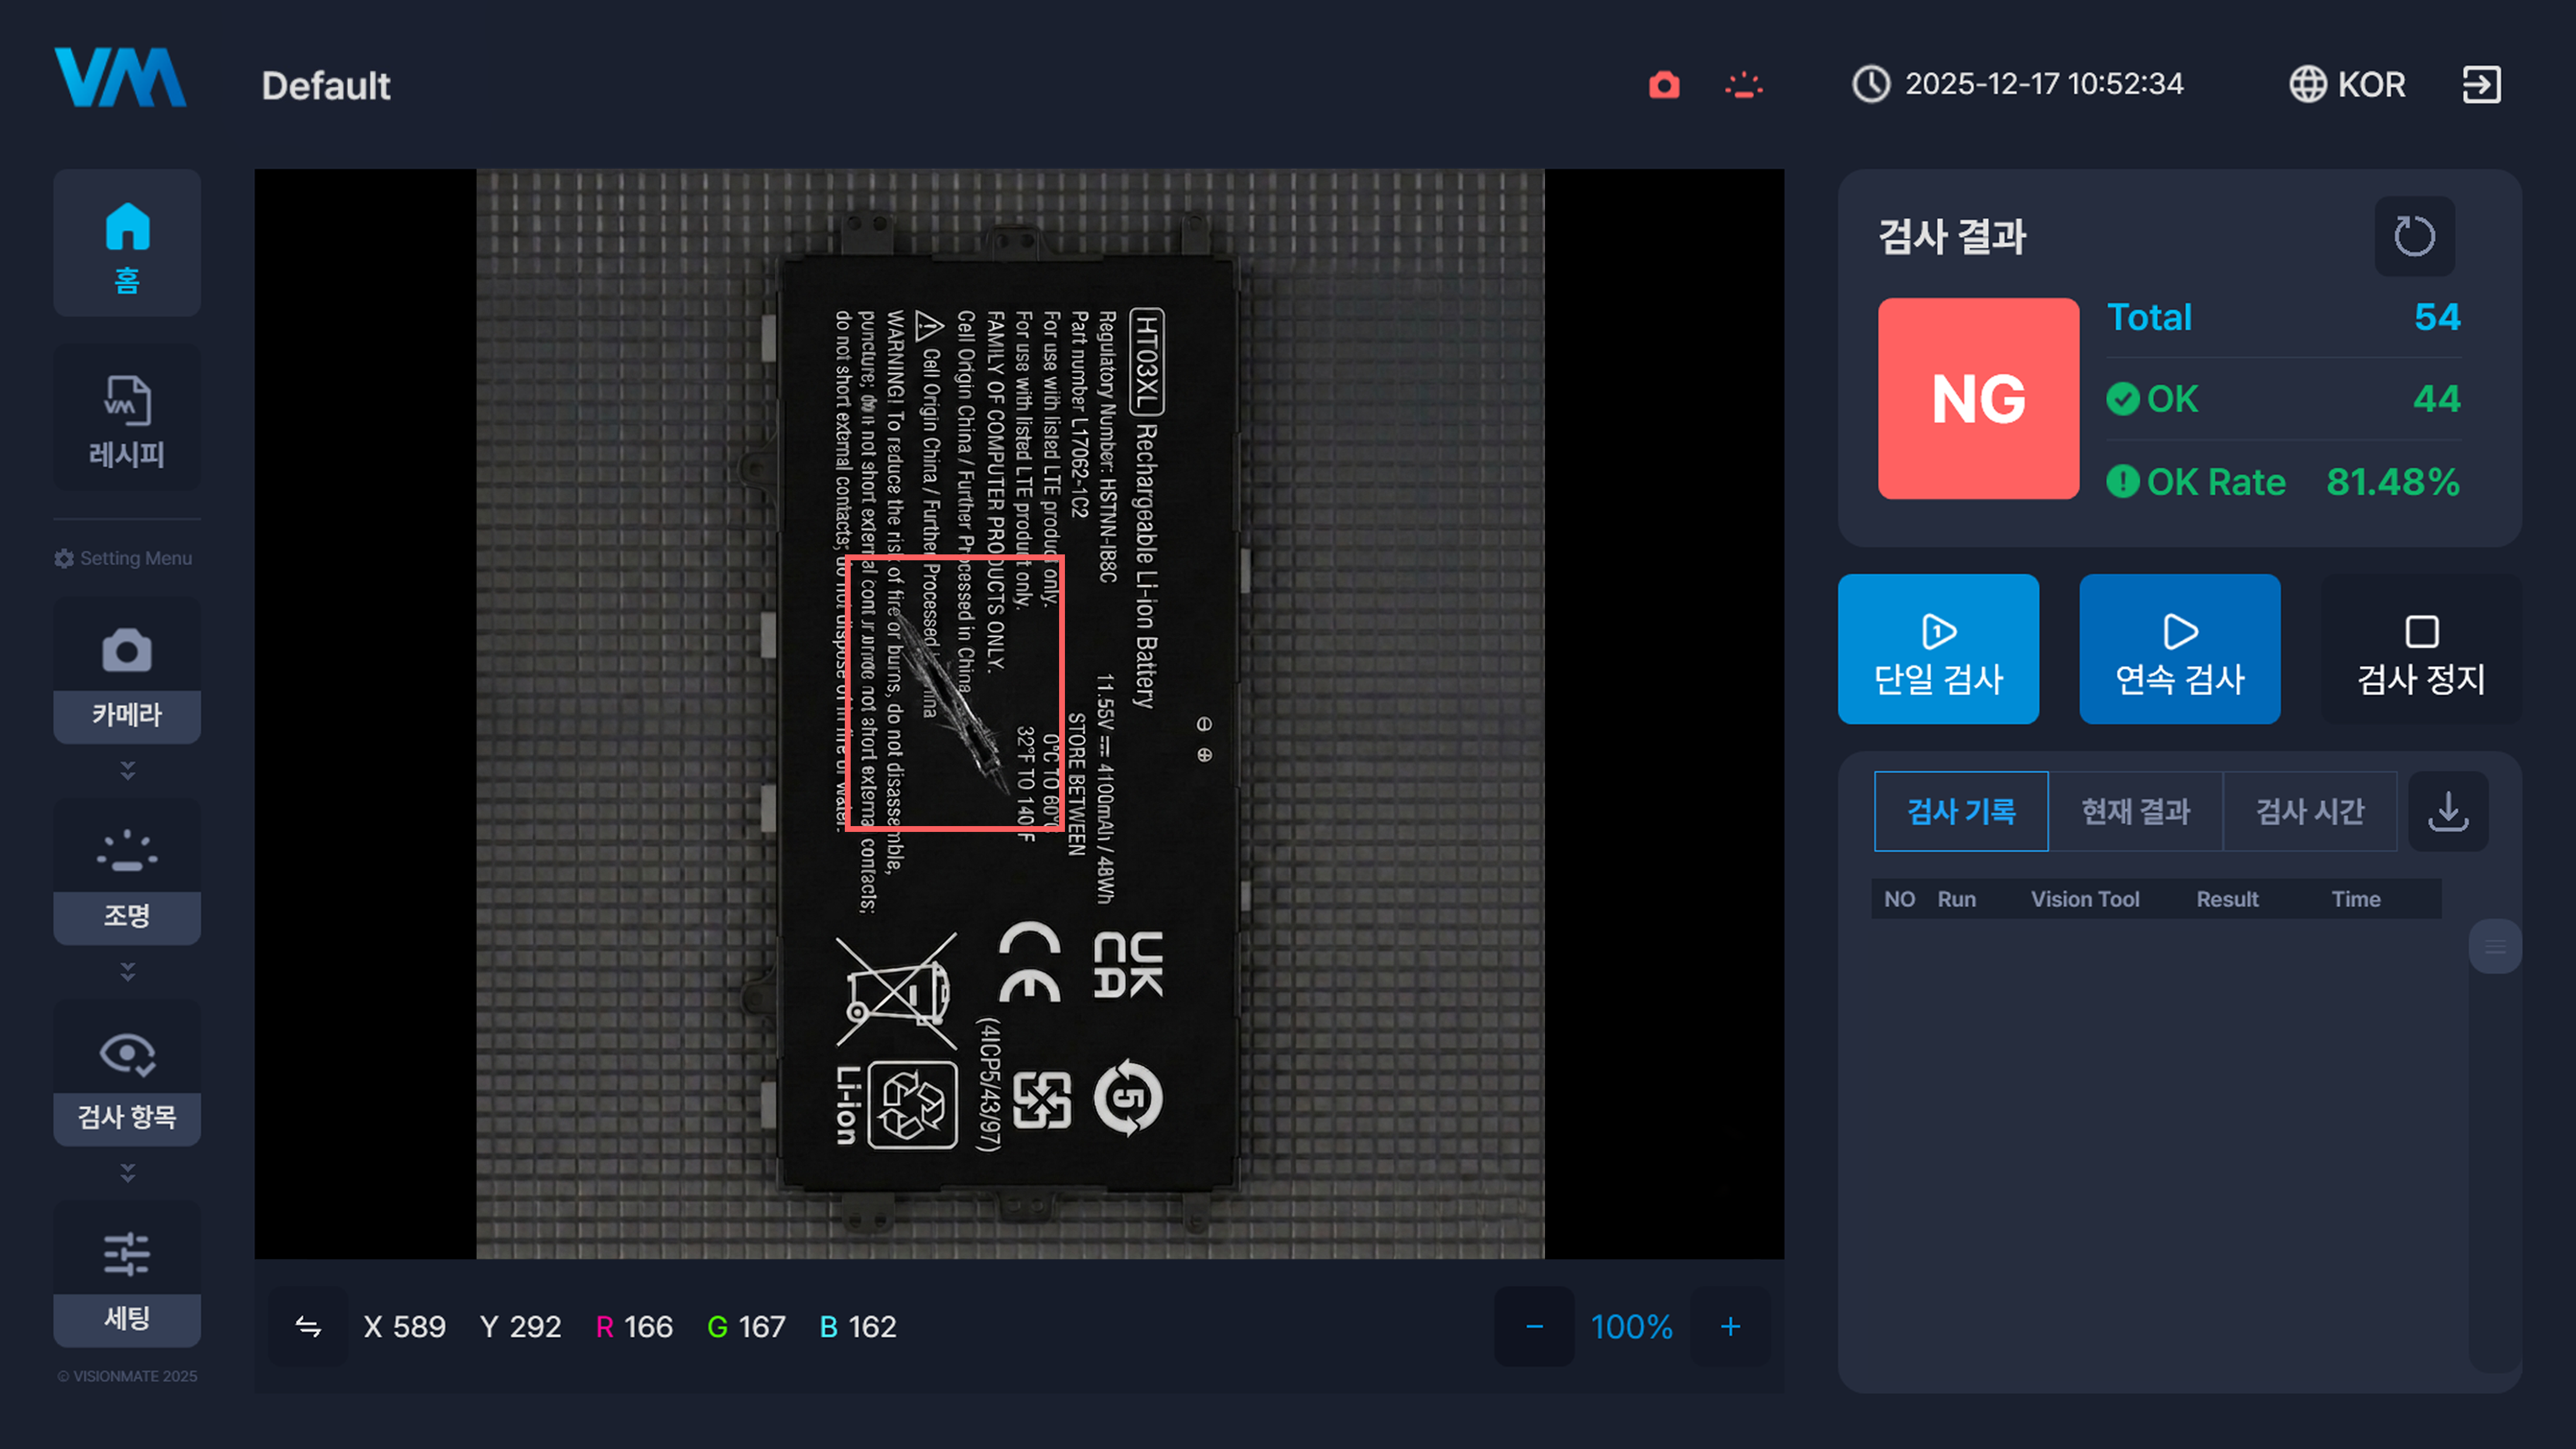Click the Run column header
The height and width of the screenshot is (1449, 2576).
[1957, 899]
